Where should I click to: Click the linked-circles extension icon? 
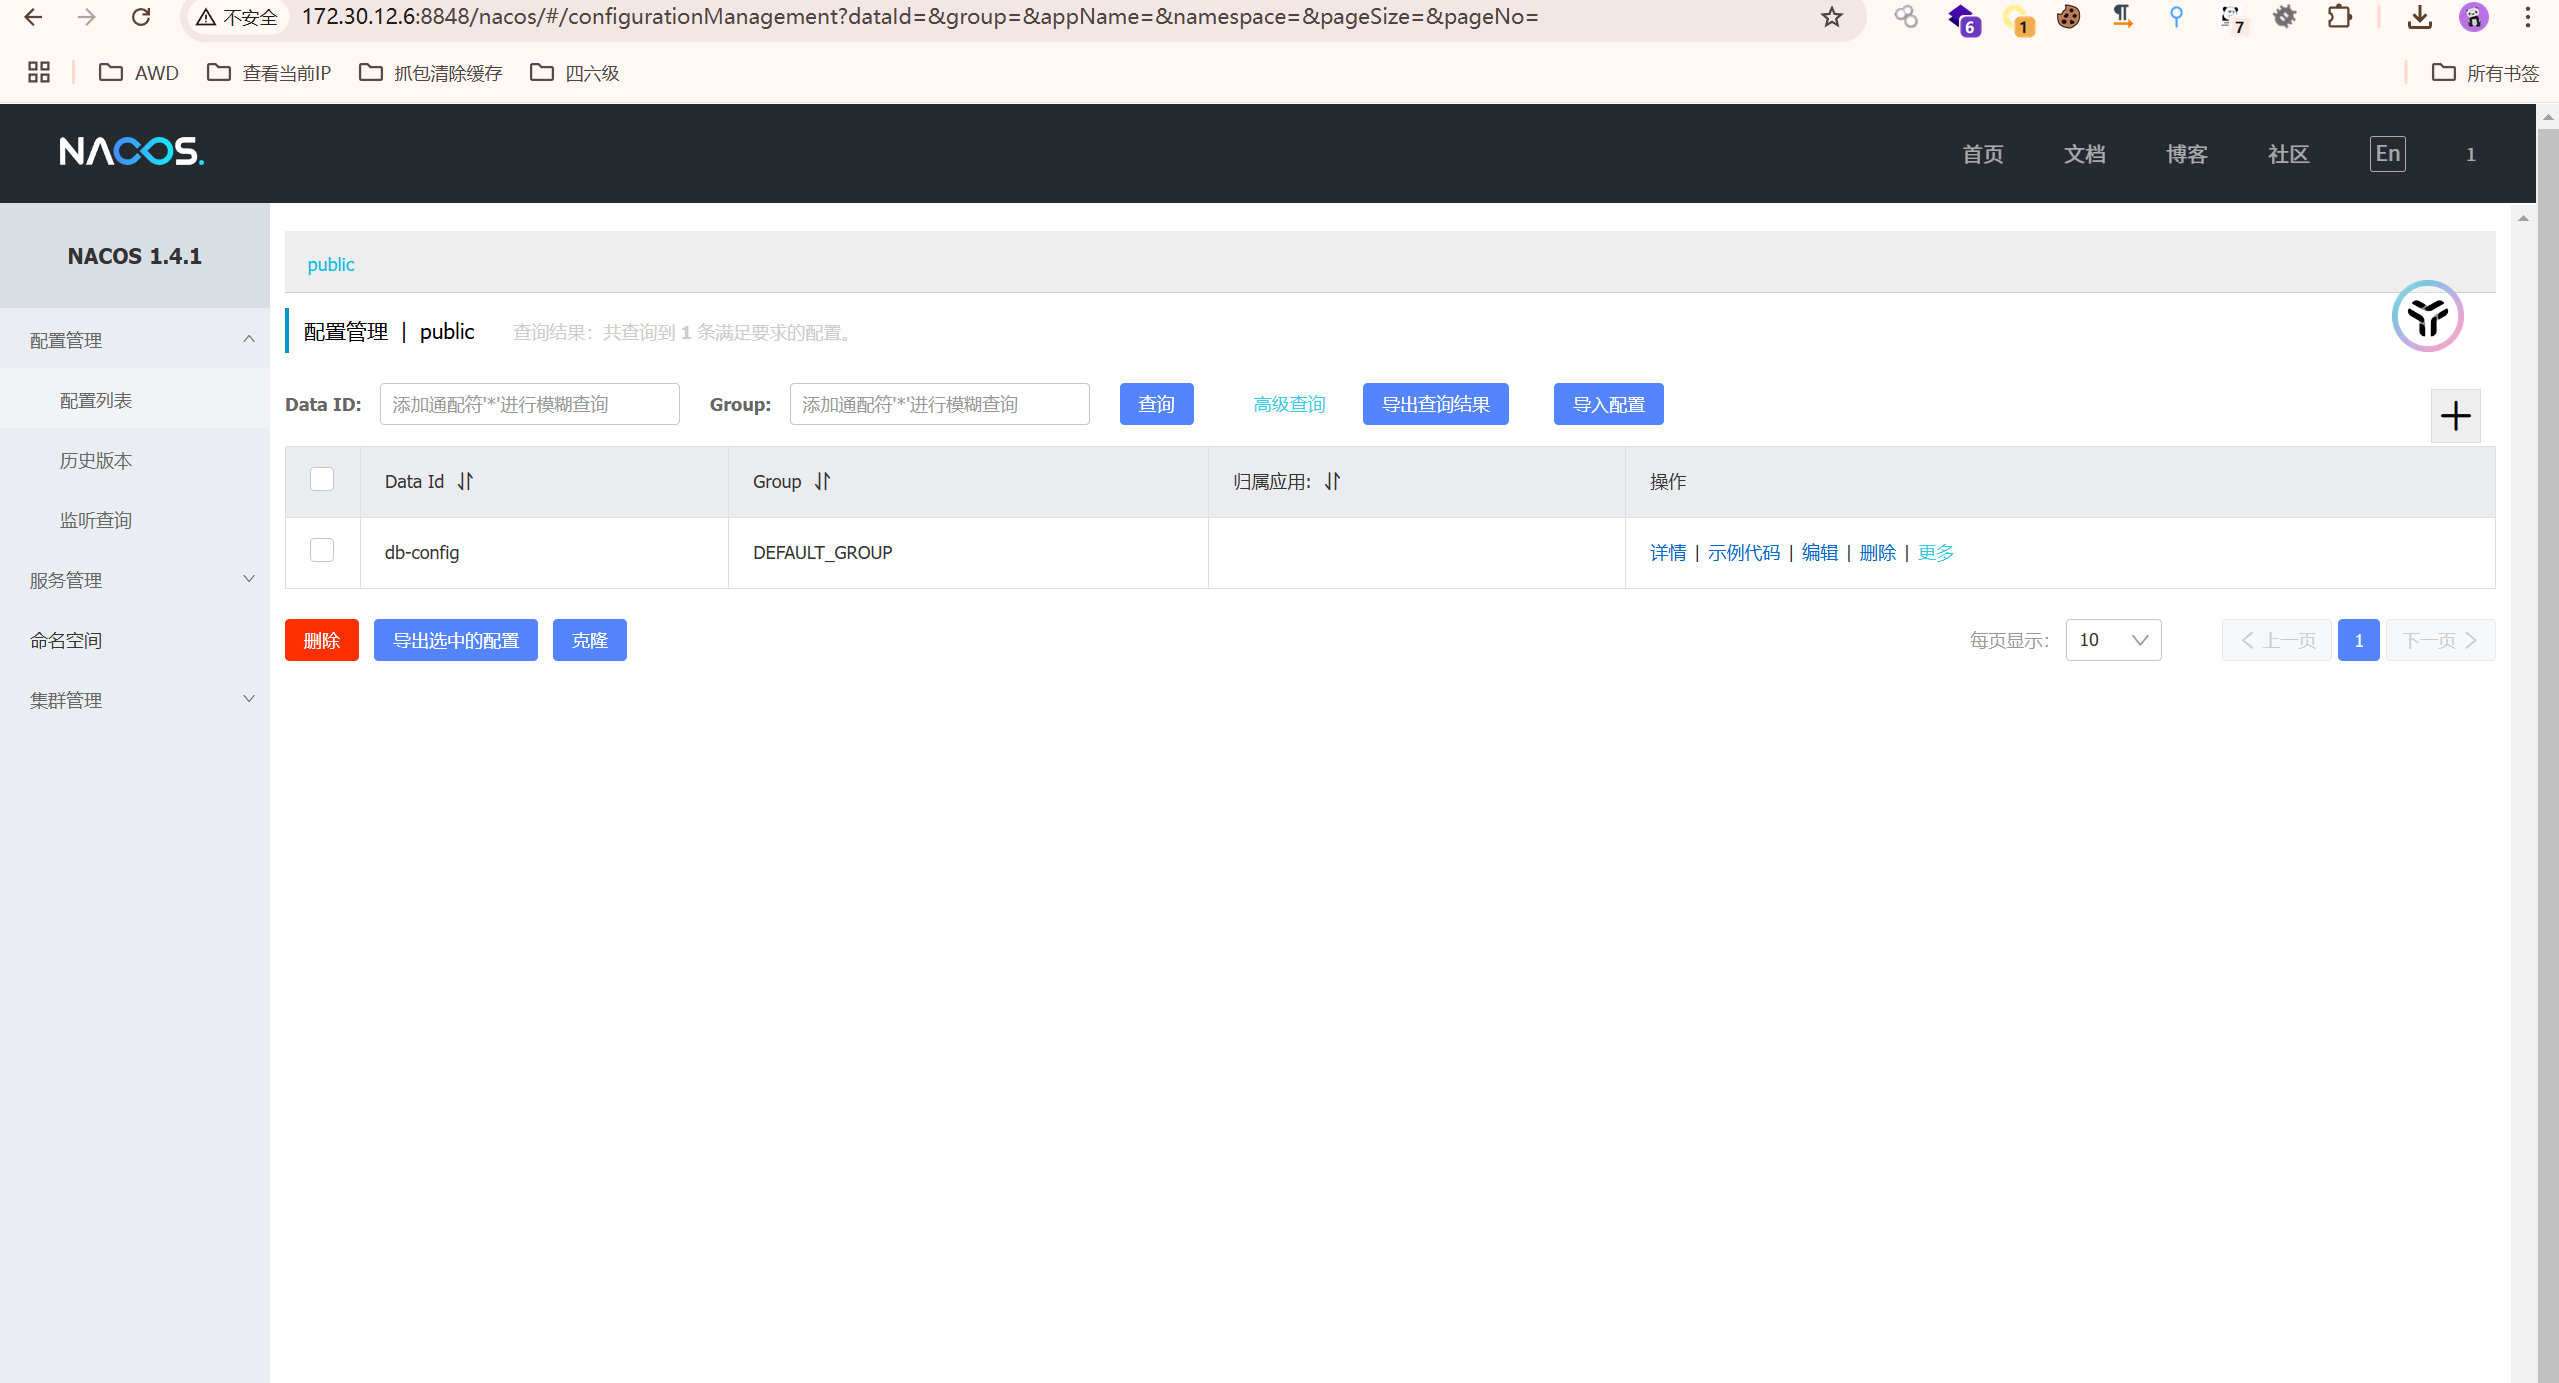1905,17
